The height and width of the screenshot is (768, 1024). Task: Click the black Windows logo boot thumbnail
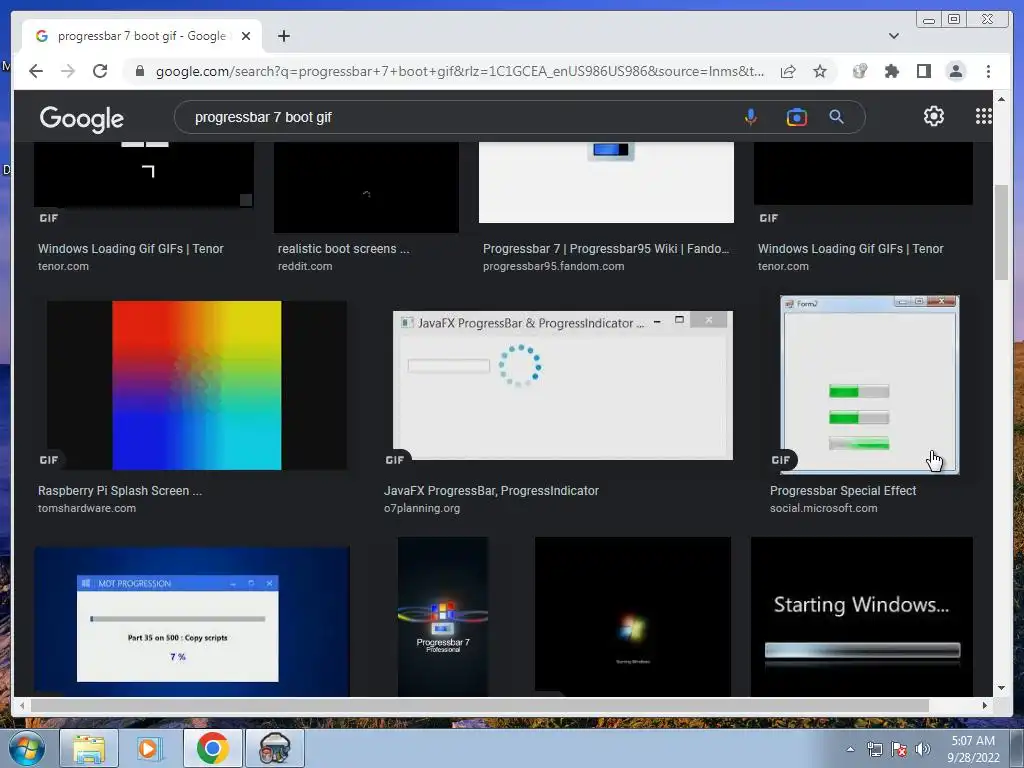(633, 616)
